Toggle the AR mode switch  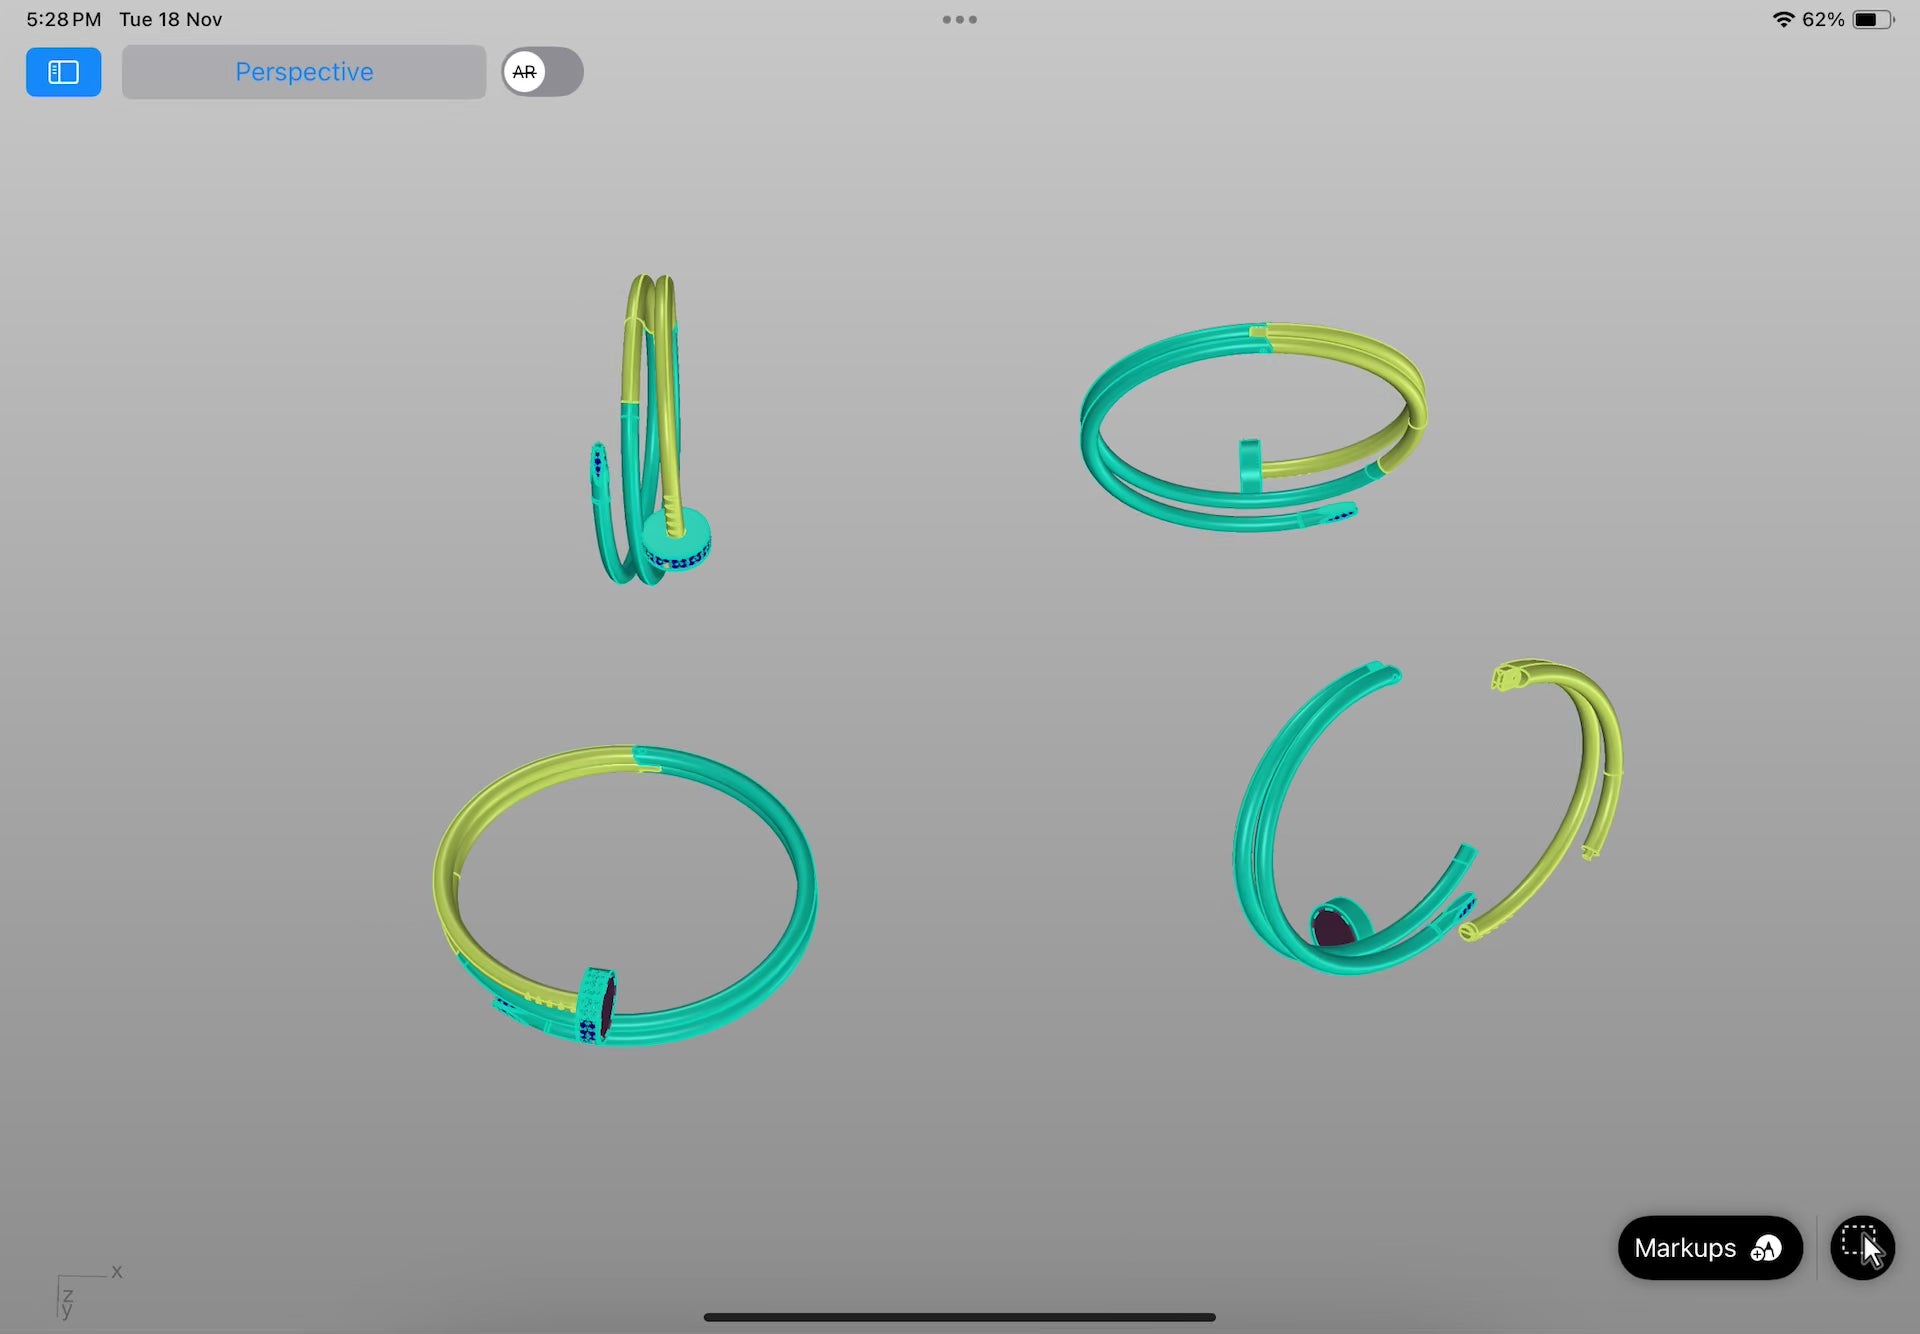(542, 72)
